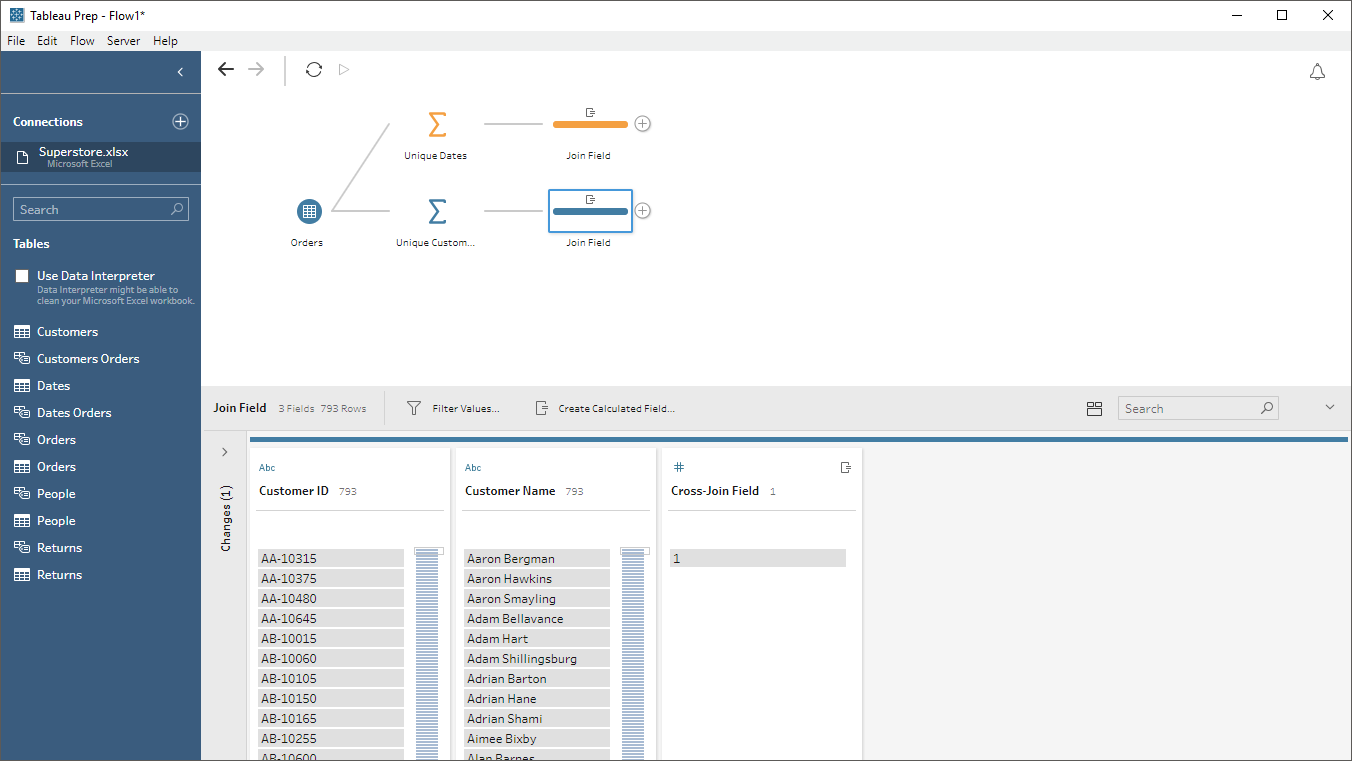
Task: Select the orange Join Field step
Action: (590, 124)
